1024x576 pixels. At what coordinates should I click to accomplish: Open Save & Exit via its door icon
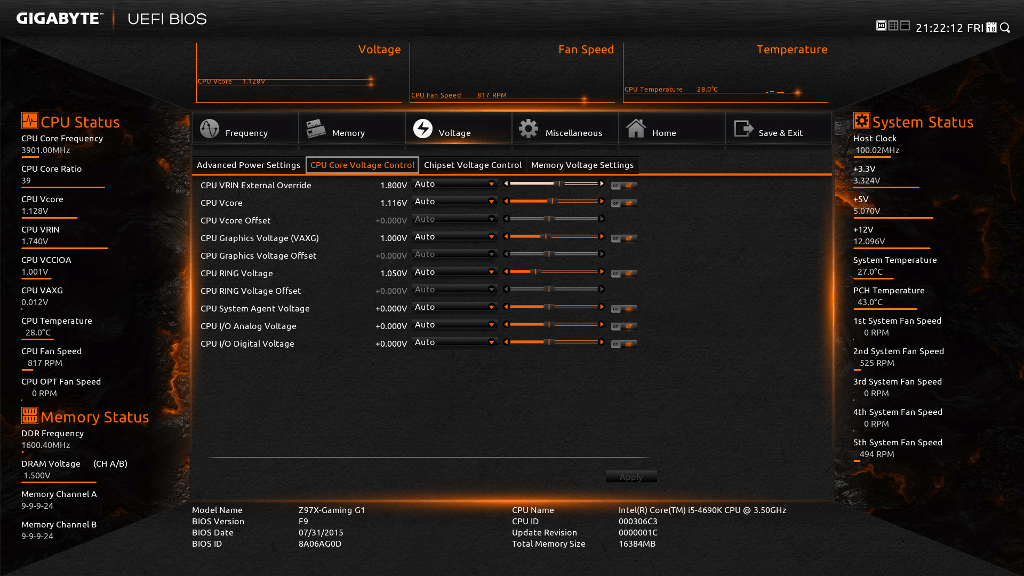743,129
